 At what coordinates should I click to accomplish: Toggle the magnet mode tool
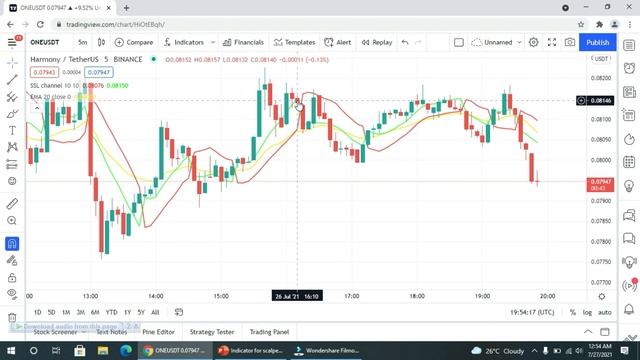pyautogui.click(x=12, y=244)
